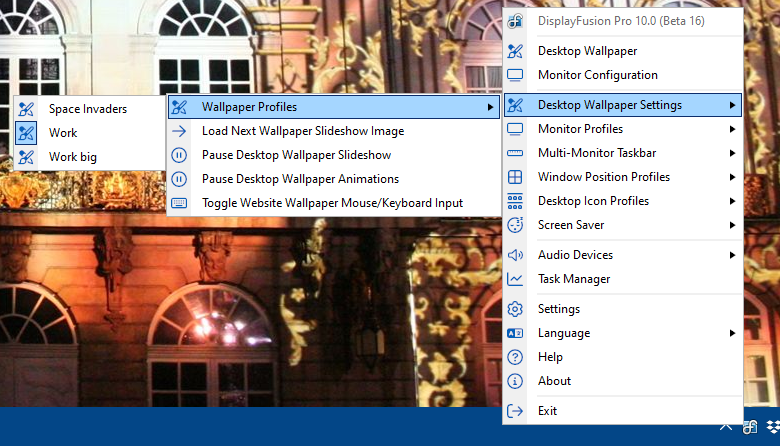This screenshot has height=446, width=780.
Task: Click the Work big profile icon
Action: (x=26, y=157)
